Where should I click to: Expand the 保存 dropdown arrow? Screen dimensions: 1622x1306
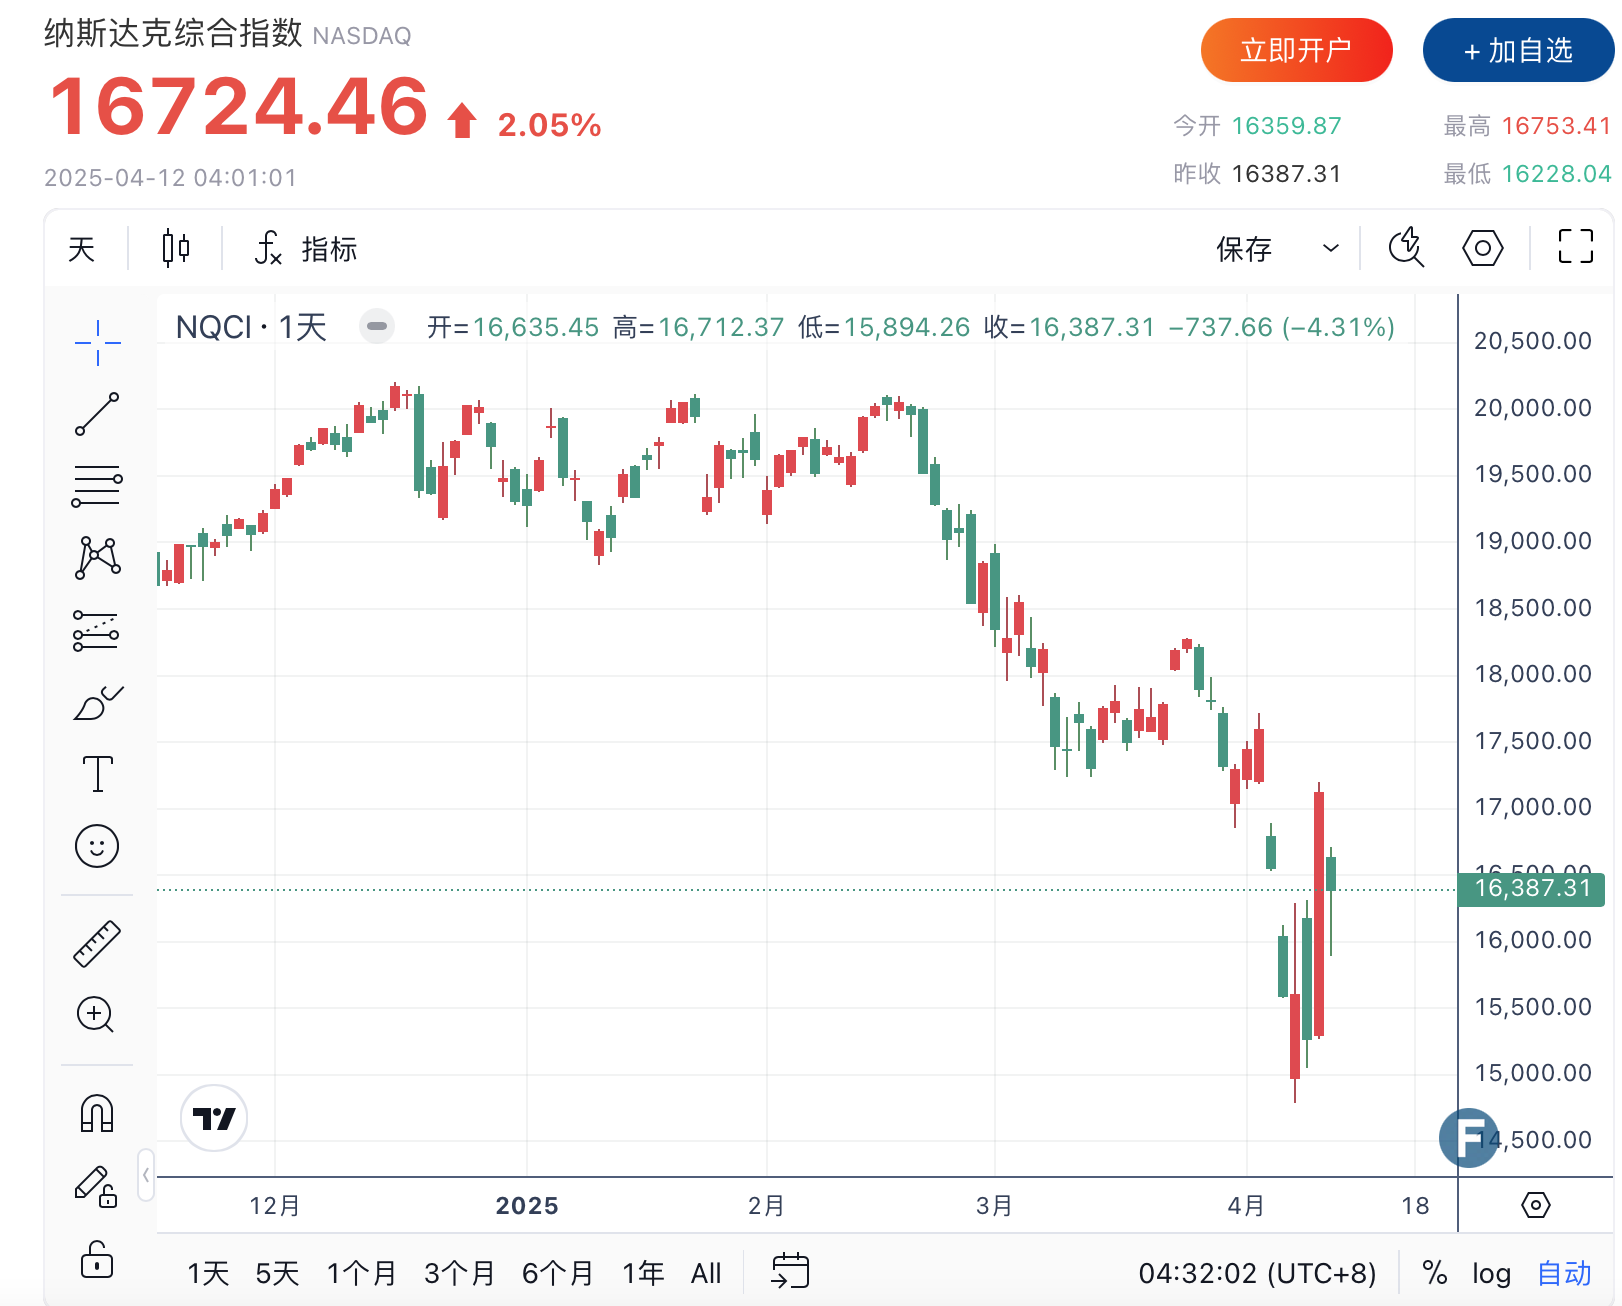[1331, 248]
